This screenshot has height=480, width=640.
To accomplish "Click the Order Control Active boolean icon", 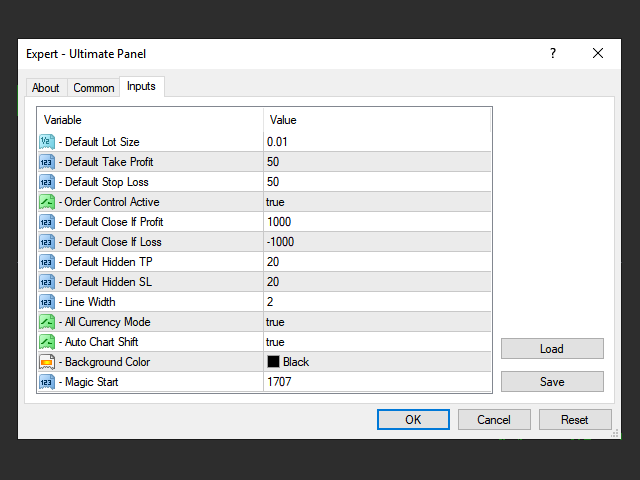I will pos(46,202).
